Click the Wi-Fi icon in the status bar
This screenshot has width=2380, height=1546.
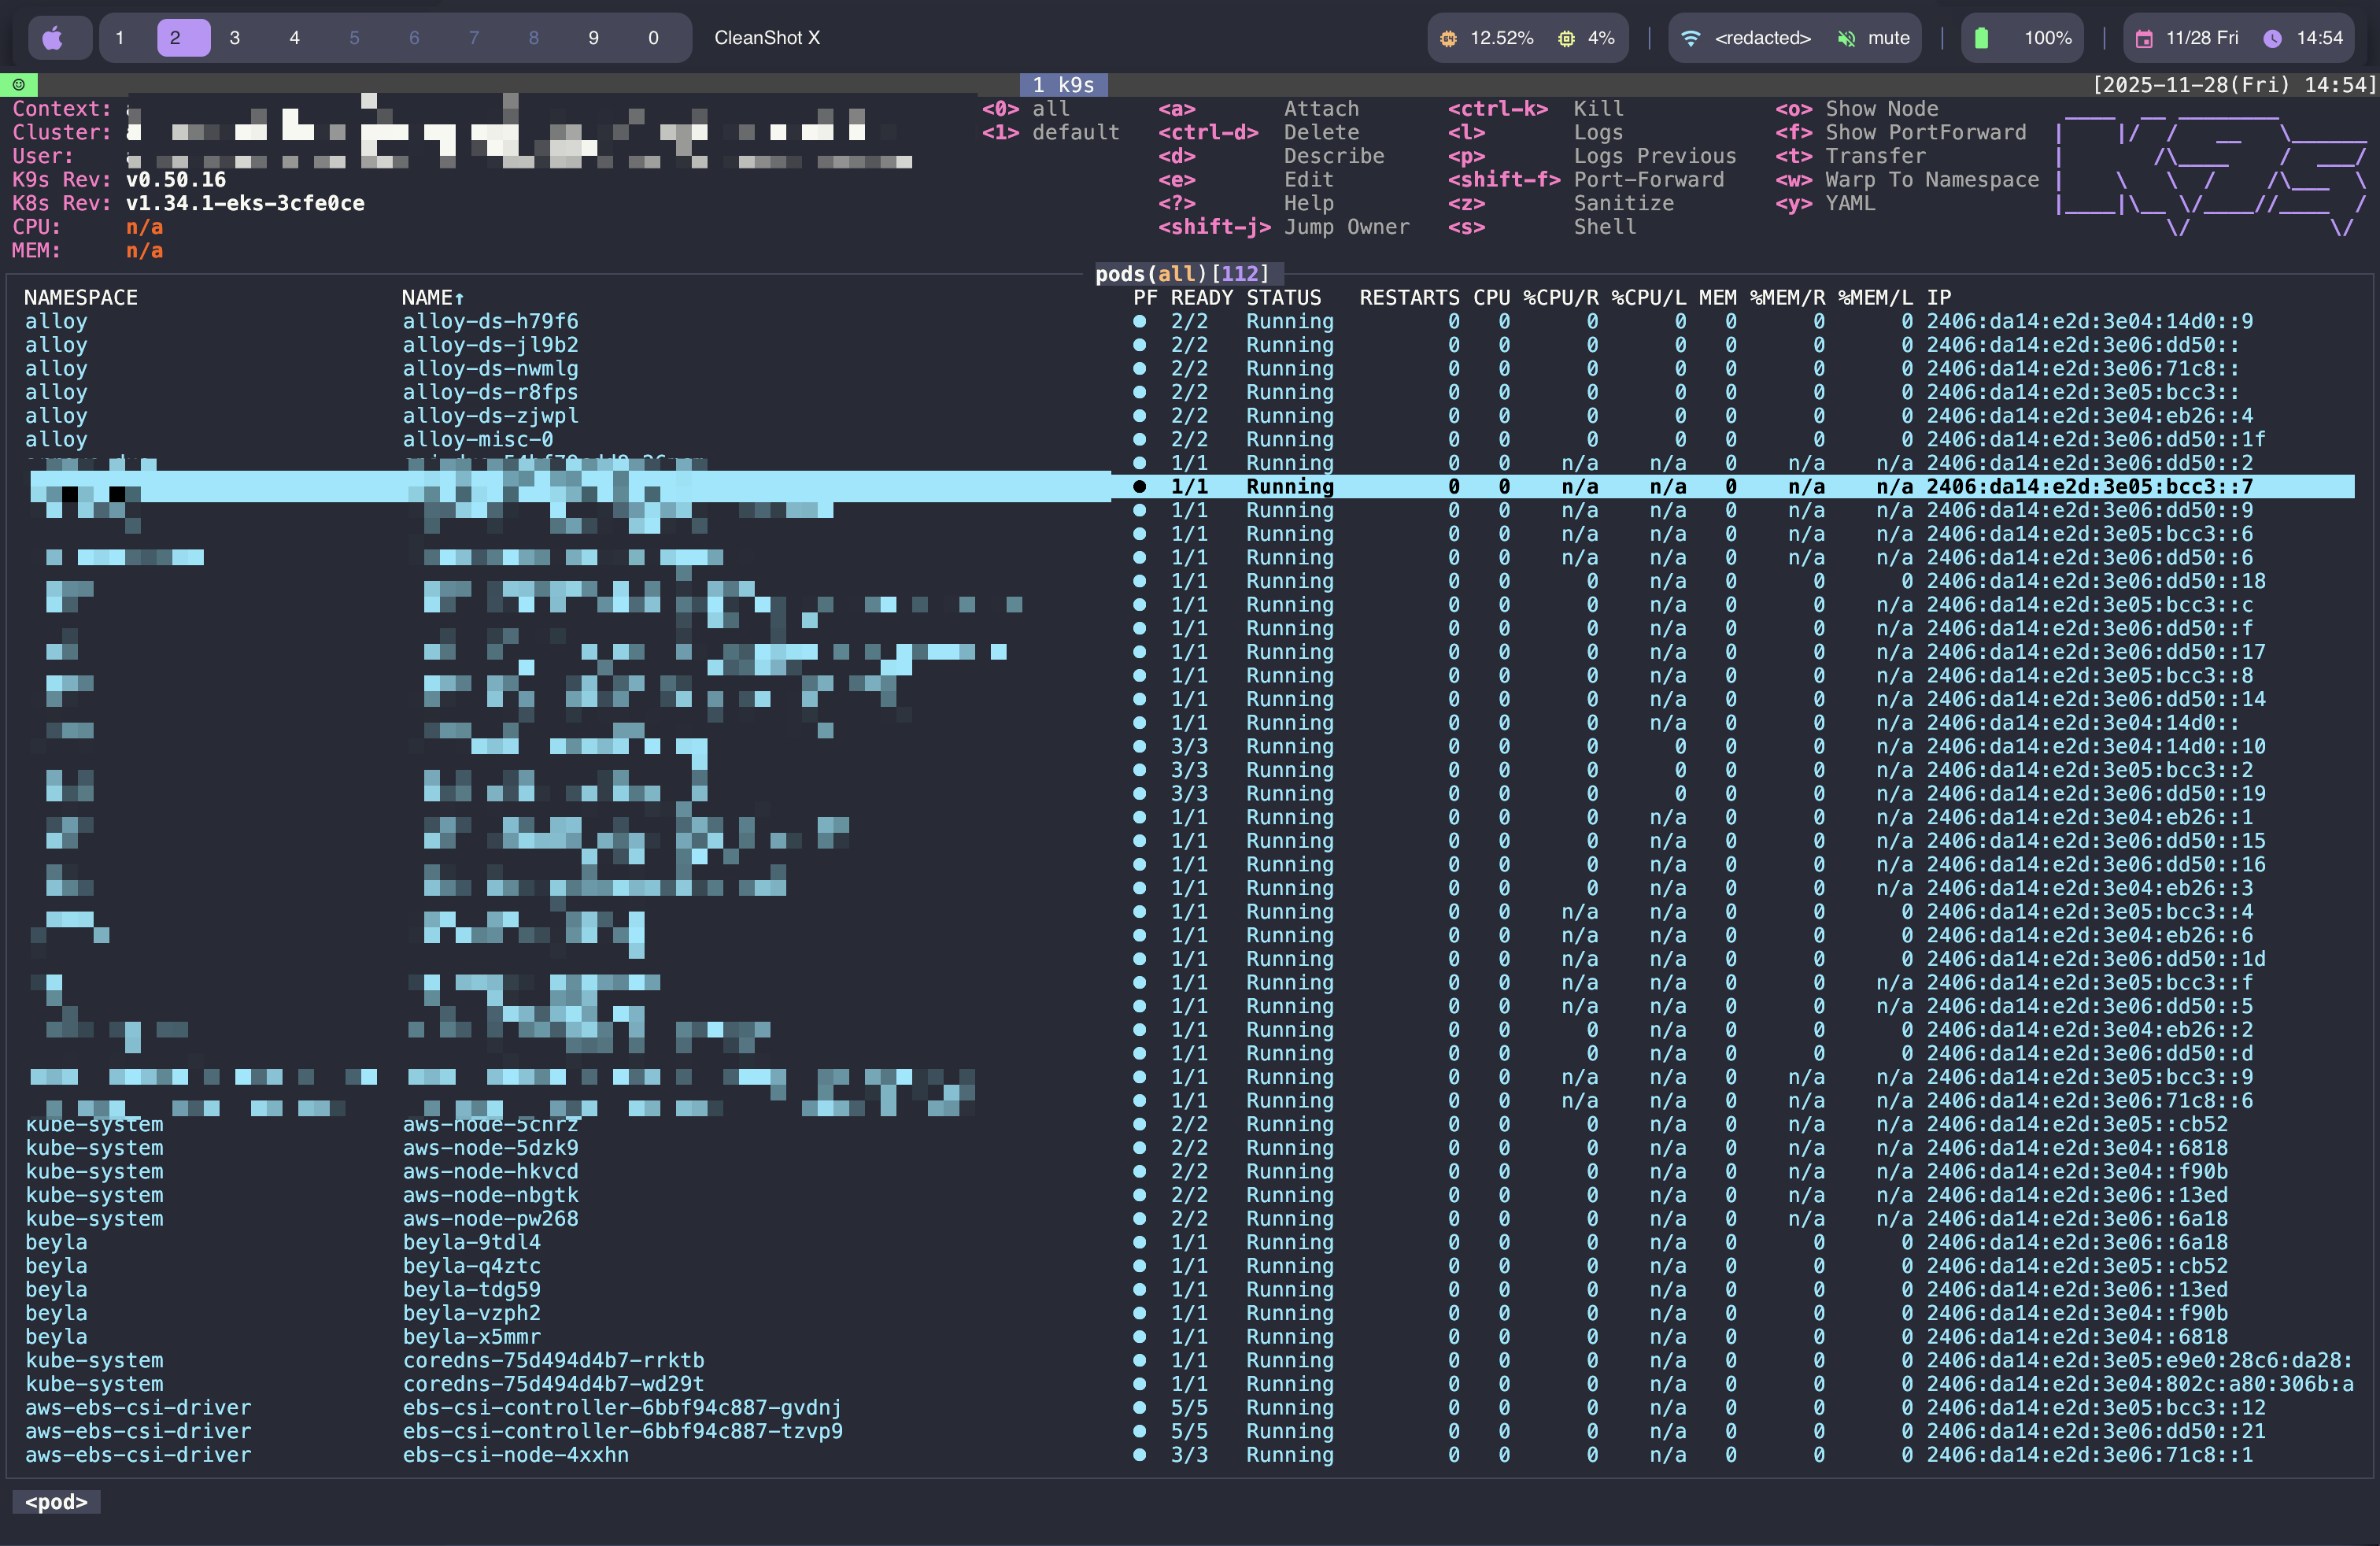point(1690,38)
